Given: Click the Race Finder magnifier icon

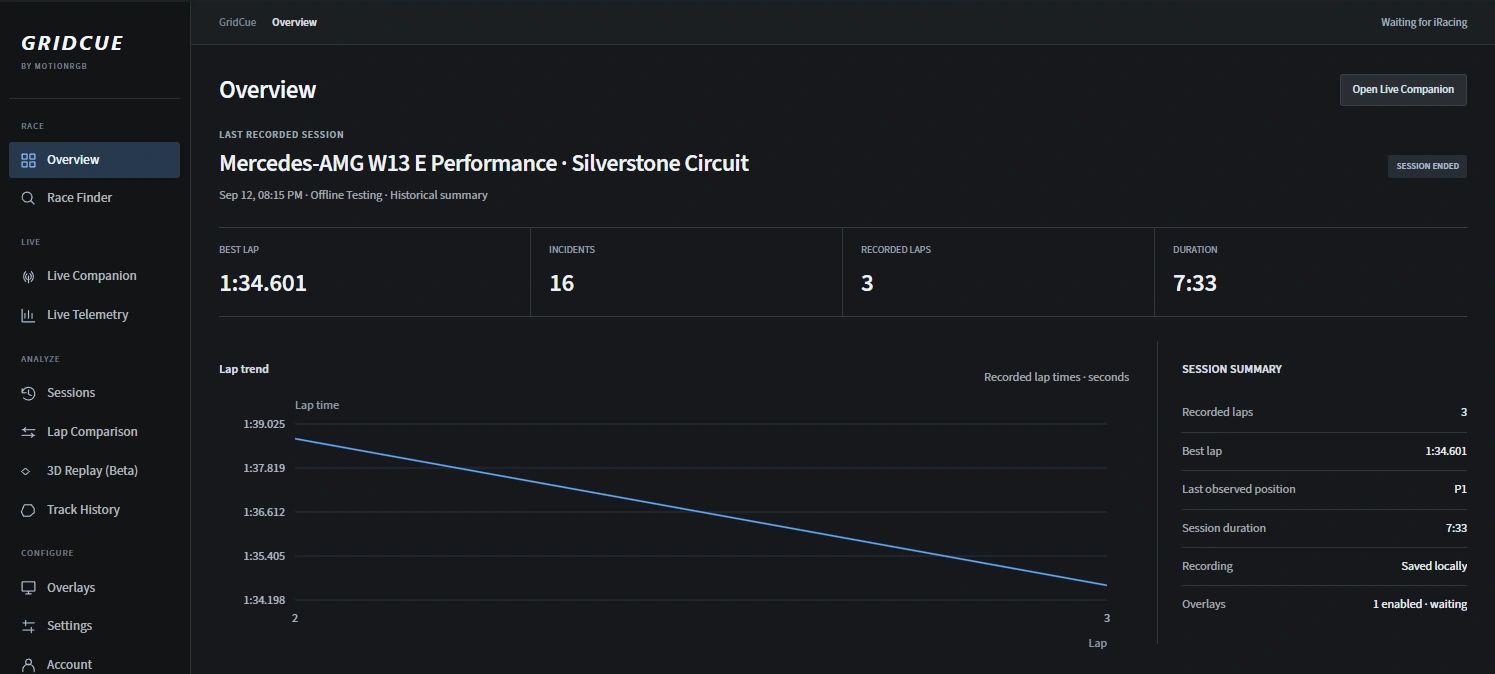Looking at the screenshot, I should coord(28,198).
